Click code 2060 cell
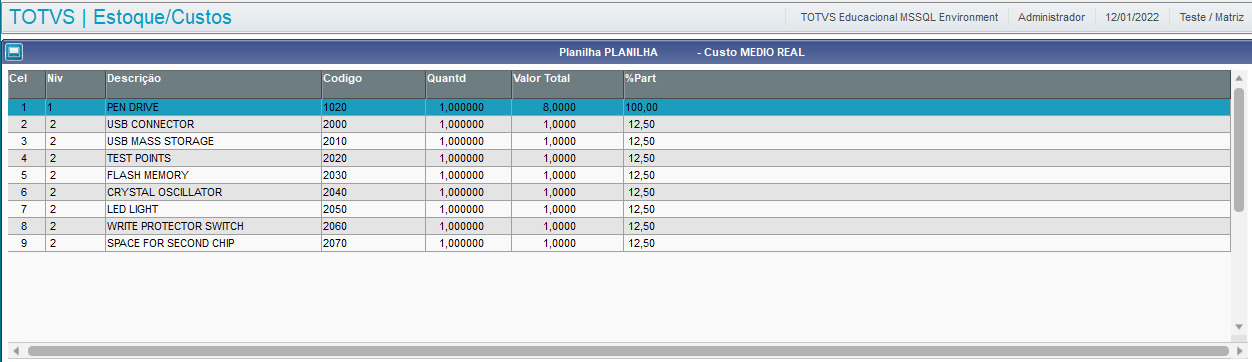 (x=374, y=226)
